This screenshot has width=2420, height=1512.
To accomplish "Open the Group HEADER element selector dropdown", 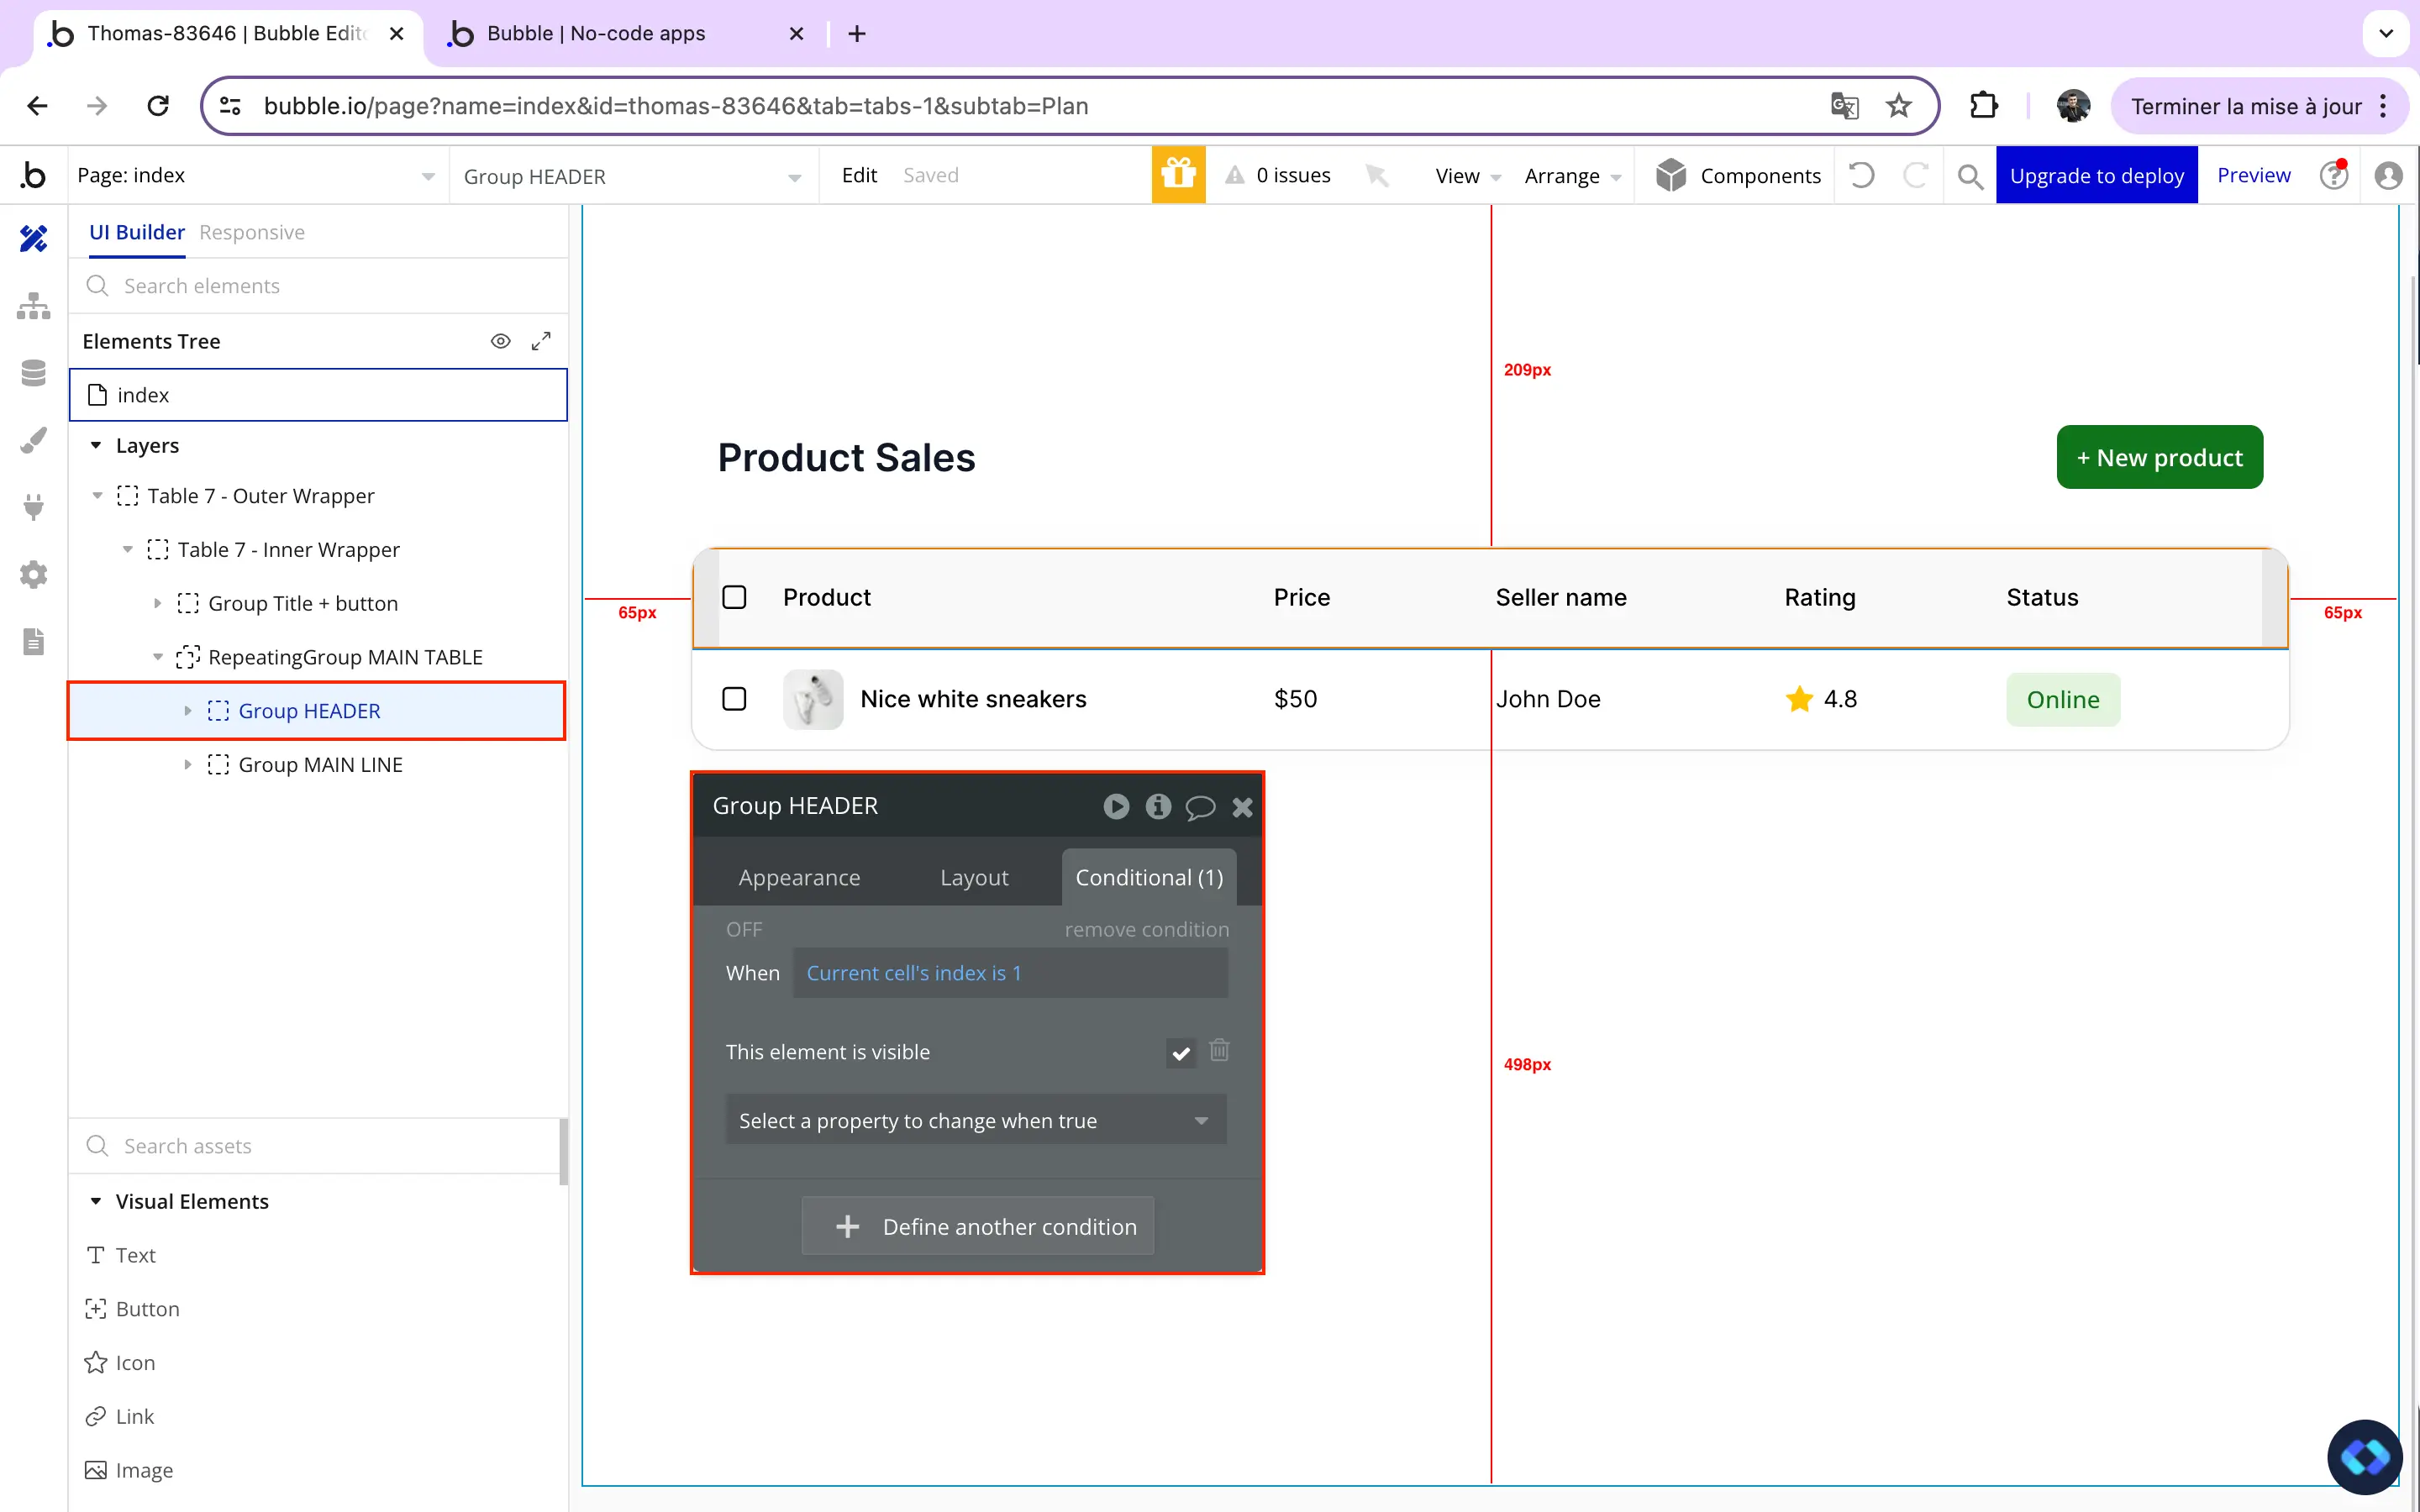I will click(633, 176).
